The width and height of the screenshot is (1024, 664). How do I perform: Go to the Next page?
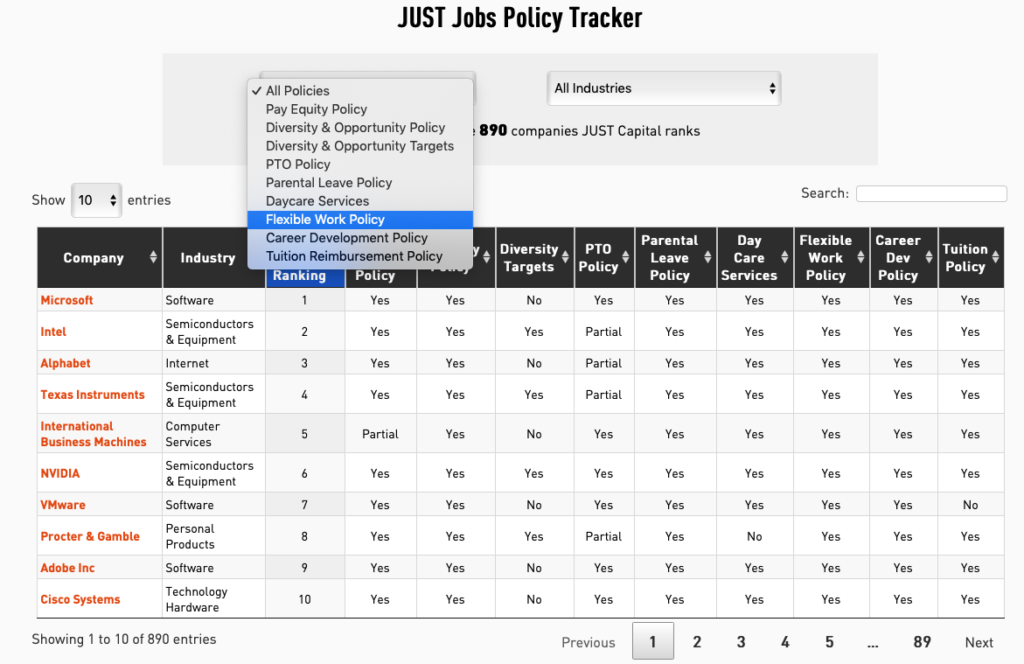pyautogui.click(x=979, y=642)
